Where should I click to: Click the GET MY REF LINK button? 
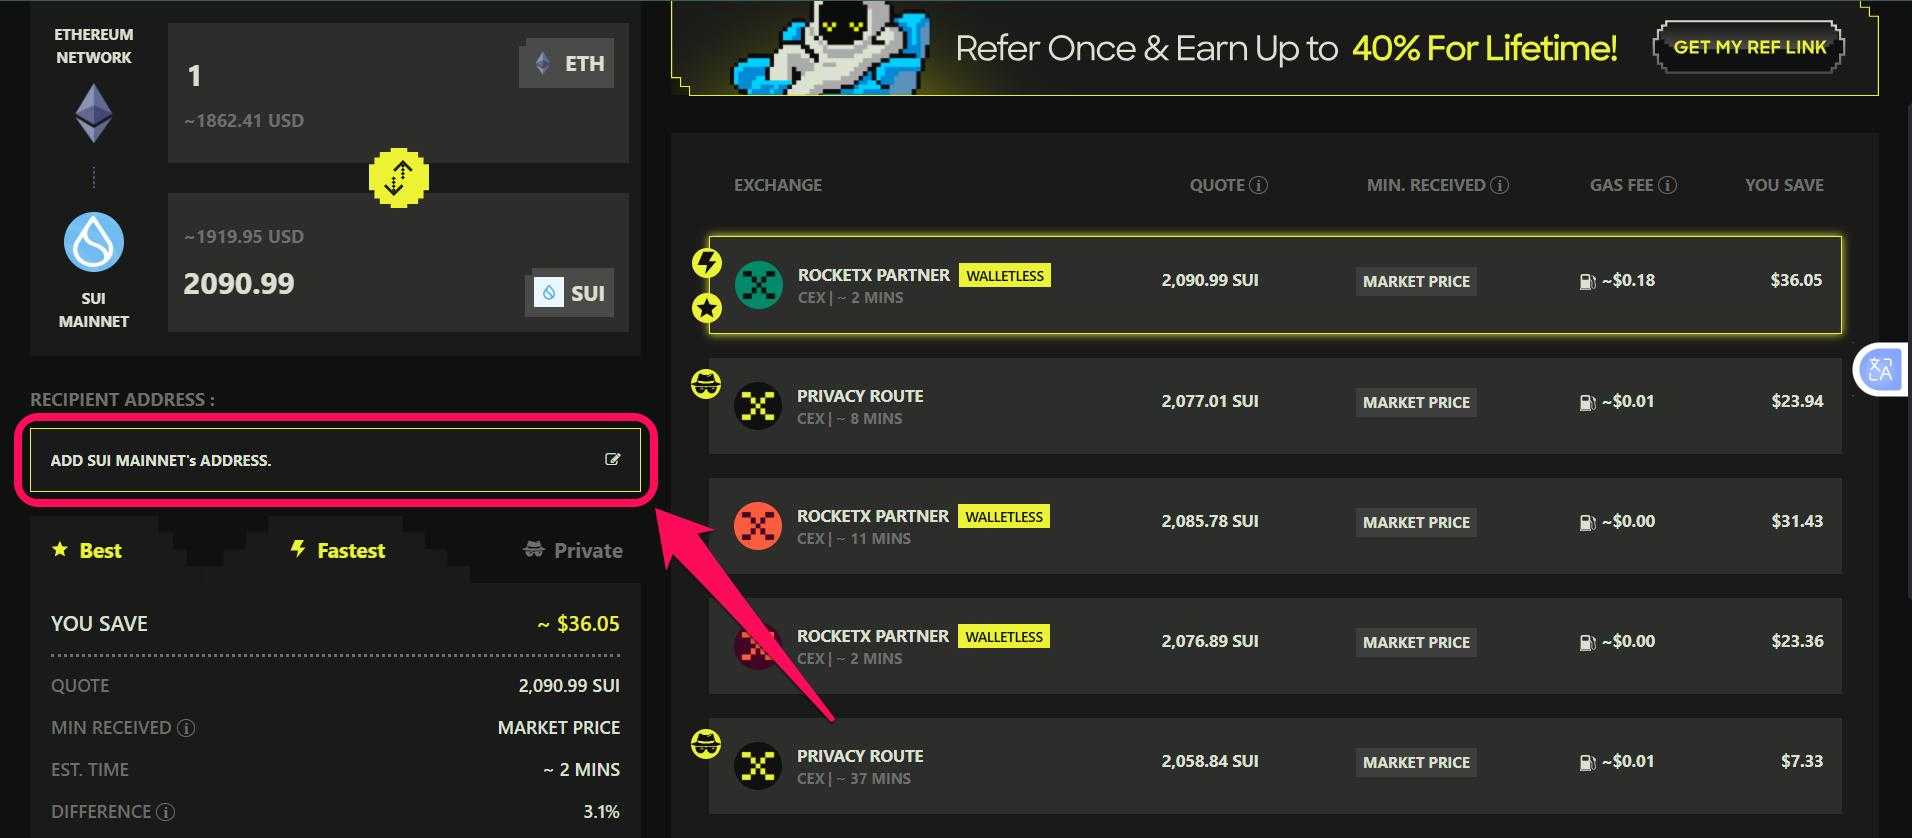1749,47
